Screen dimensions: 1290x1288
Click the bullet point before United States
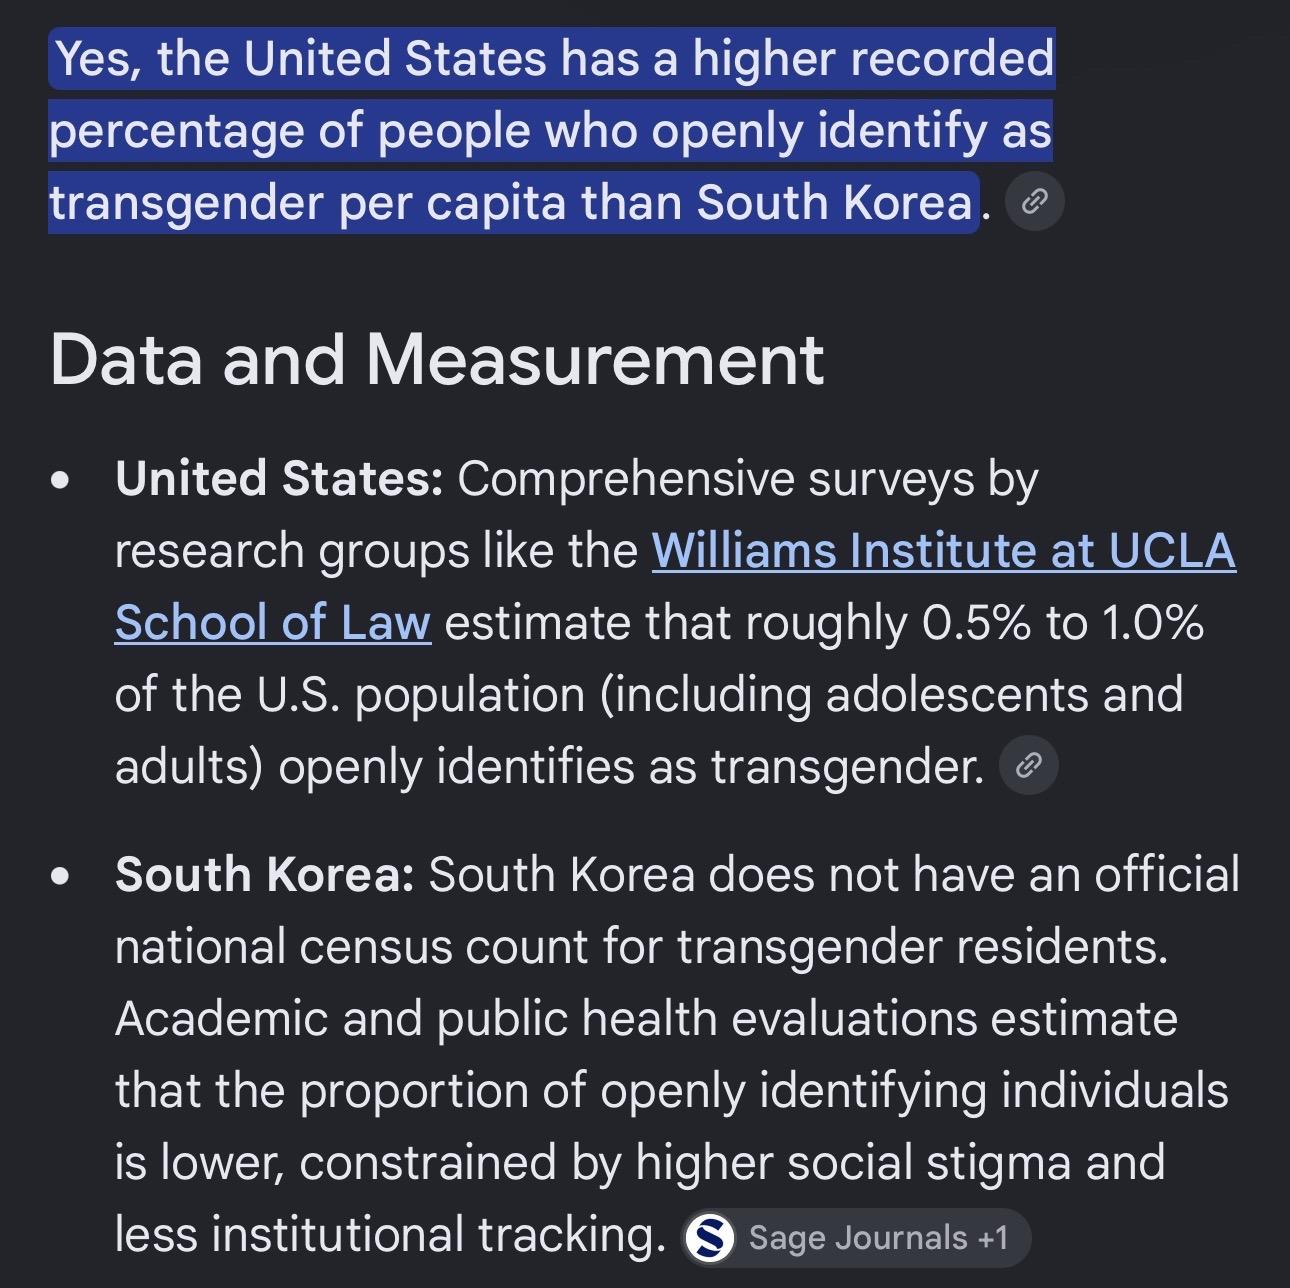tap(61, 481)
